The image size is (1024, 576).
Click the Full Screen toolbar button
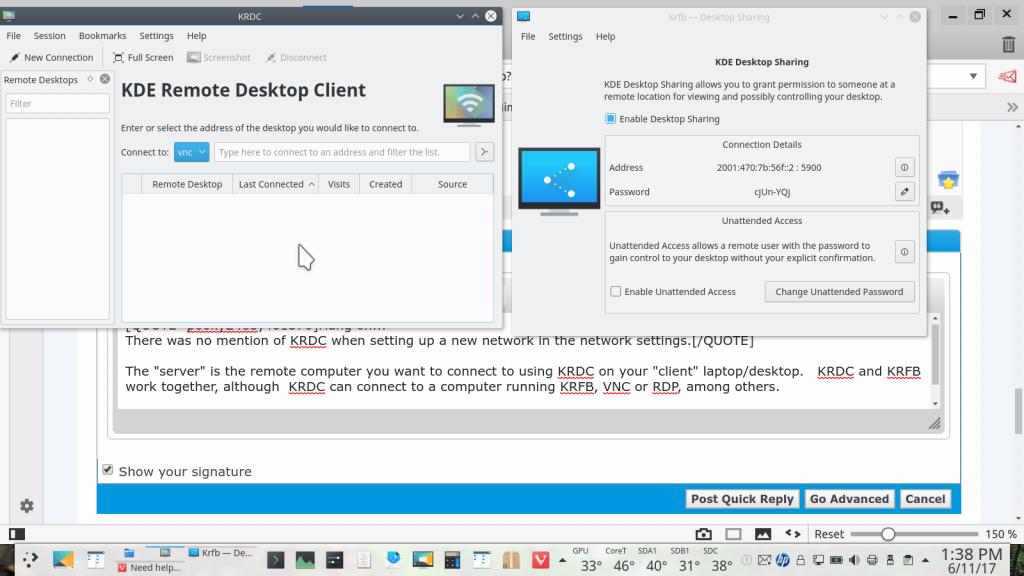pyautogui.click(x=143, y=58)
